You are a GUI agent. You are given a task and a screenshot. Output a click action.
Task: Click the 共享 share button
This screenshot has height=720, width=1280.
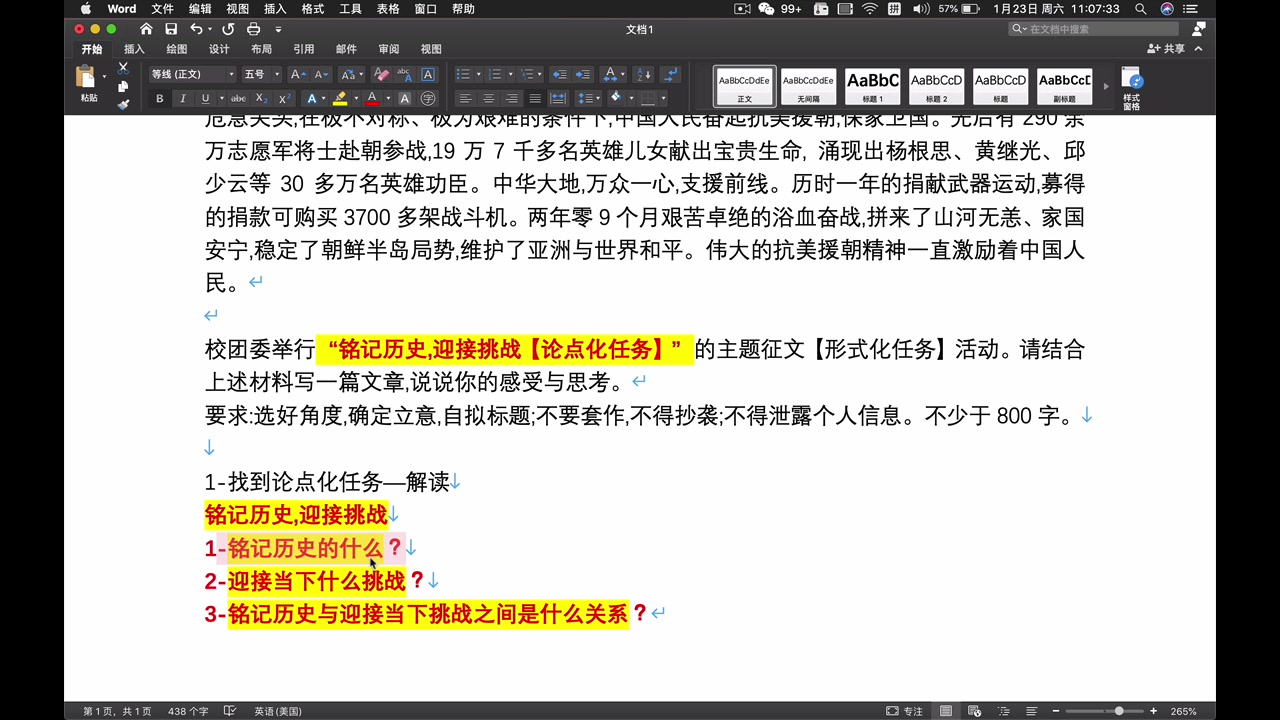click(x=1166, y=49)
